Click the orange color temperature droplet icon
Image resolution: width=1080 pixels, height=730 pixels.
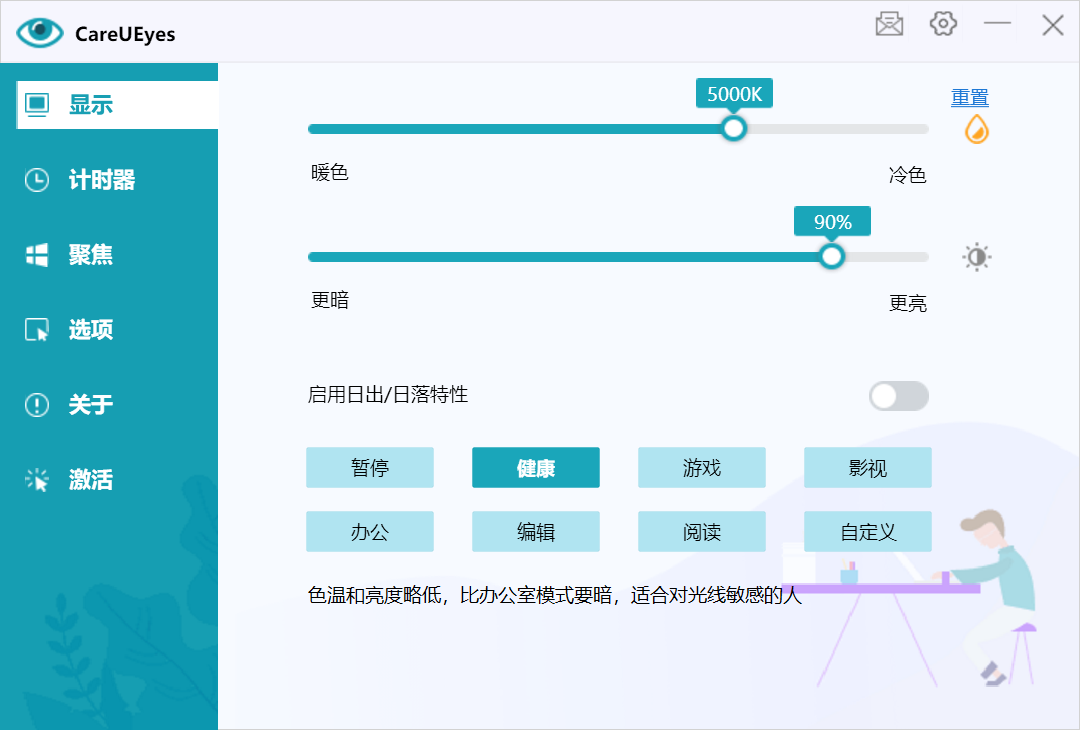point(977,129)
